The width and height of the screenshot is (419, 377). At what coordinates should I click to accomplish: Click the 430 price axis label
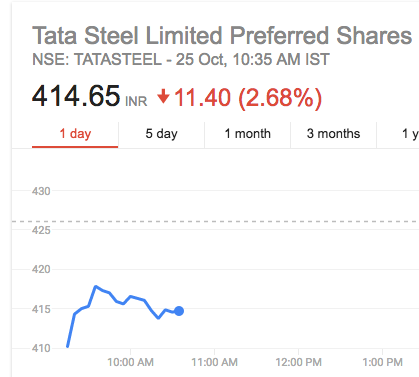[41, 191]
